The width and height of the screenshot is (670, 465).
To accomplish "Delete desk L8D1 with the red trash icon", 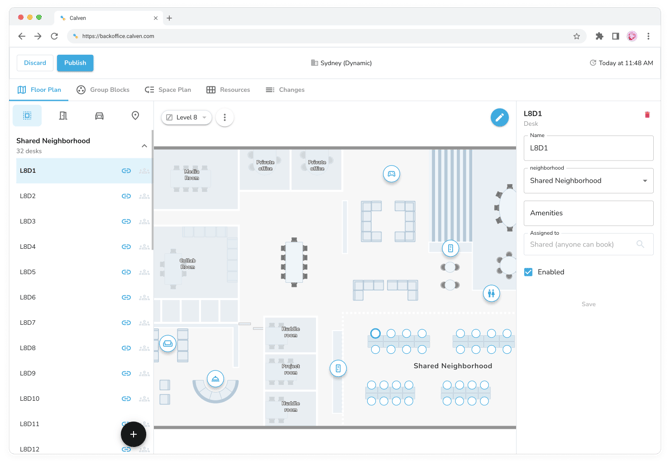I will [647, 115].
